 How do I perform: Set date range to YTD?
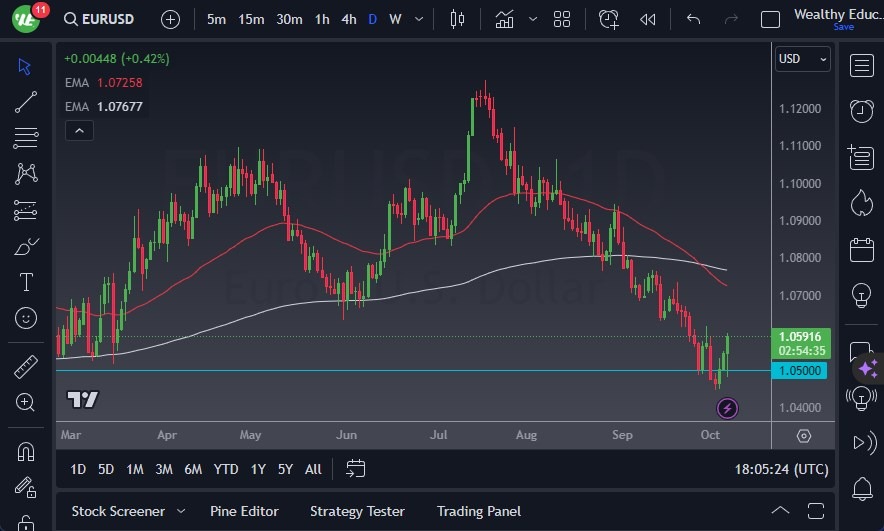coord(226,469)
